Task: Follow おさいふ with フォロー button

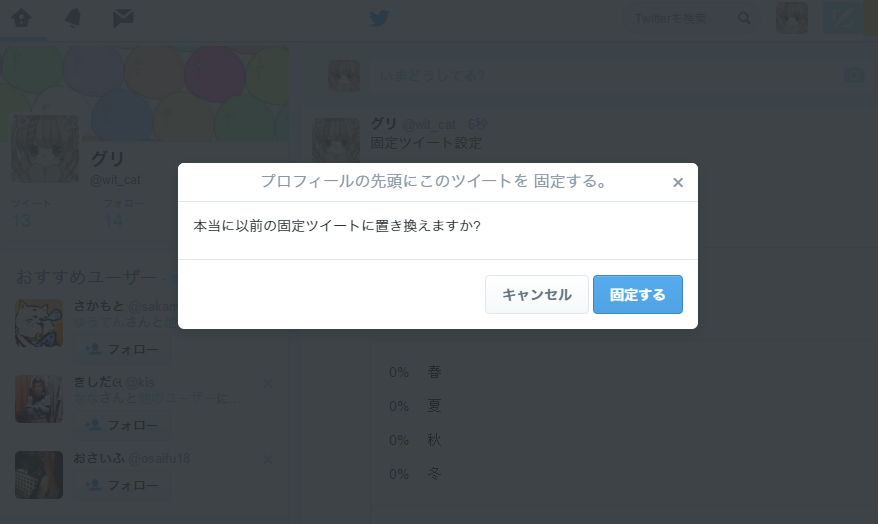Action: pyautogui.click(x=122, y=485)
